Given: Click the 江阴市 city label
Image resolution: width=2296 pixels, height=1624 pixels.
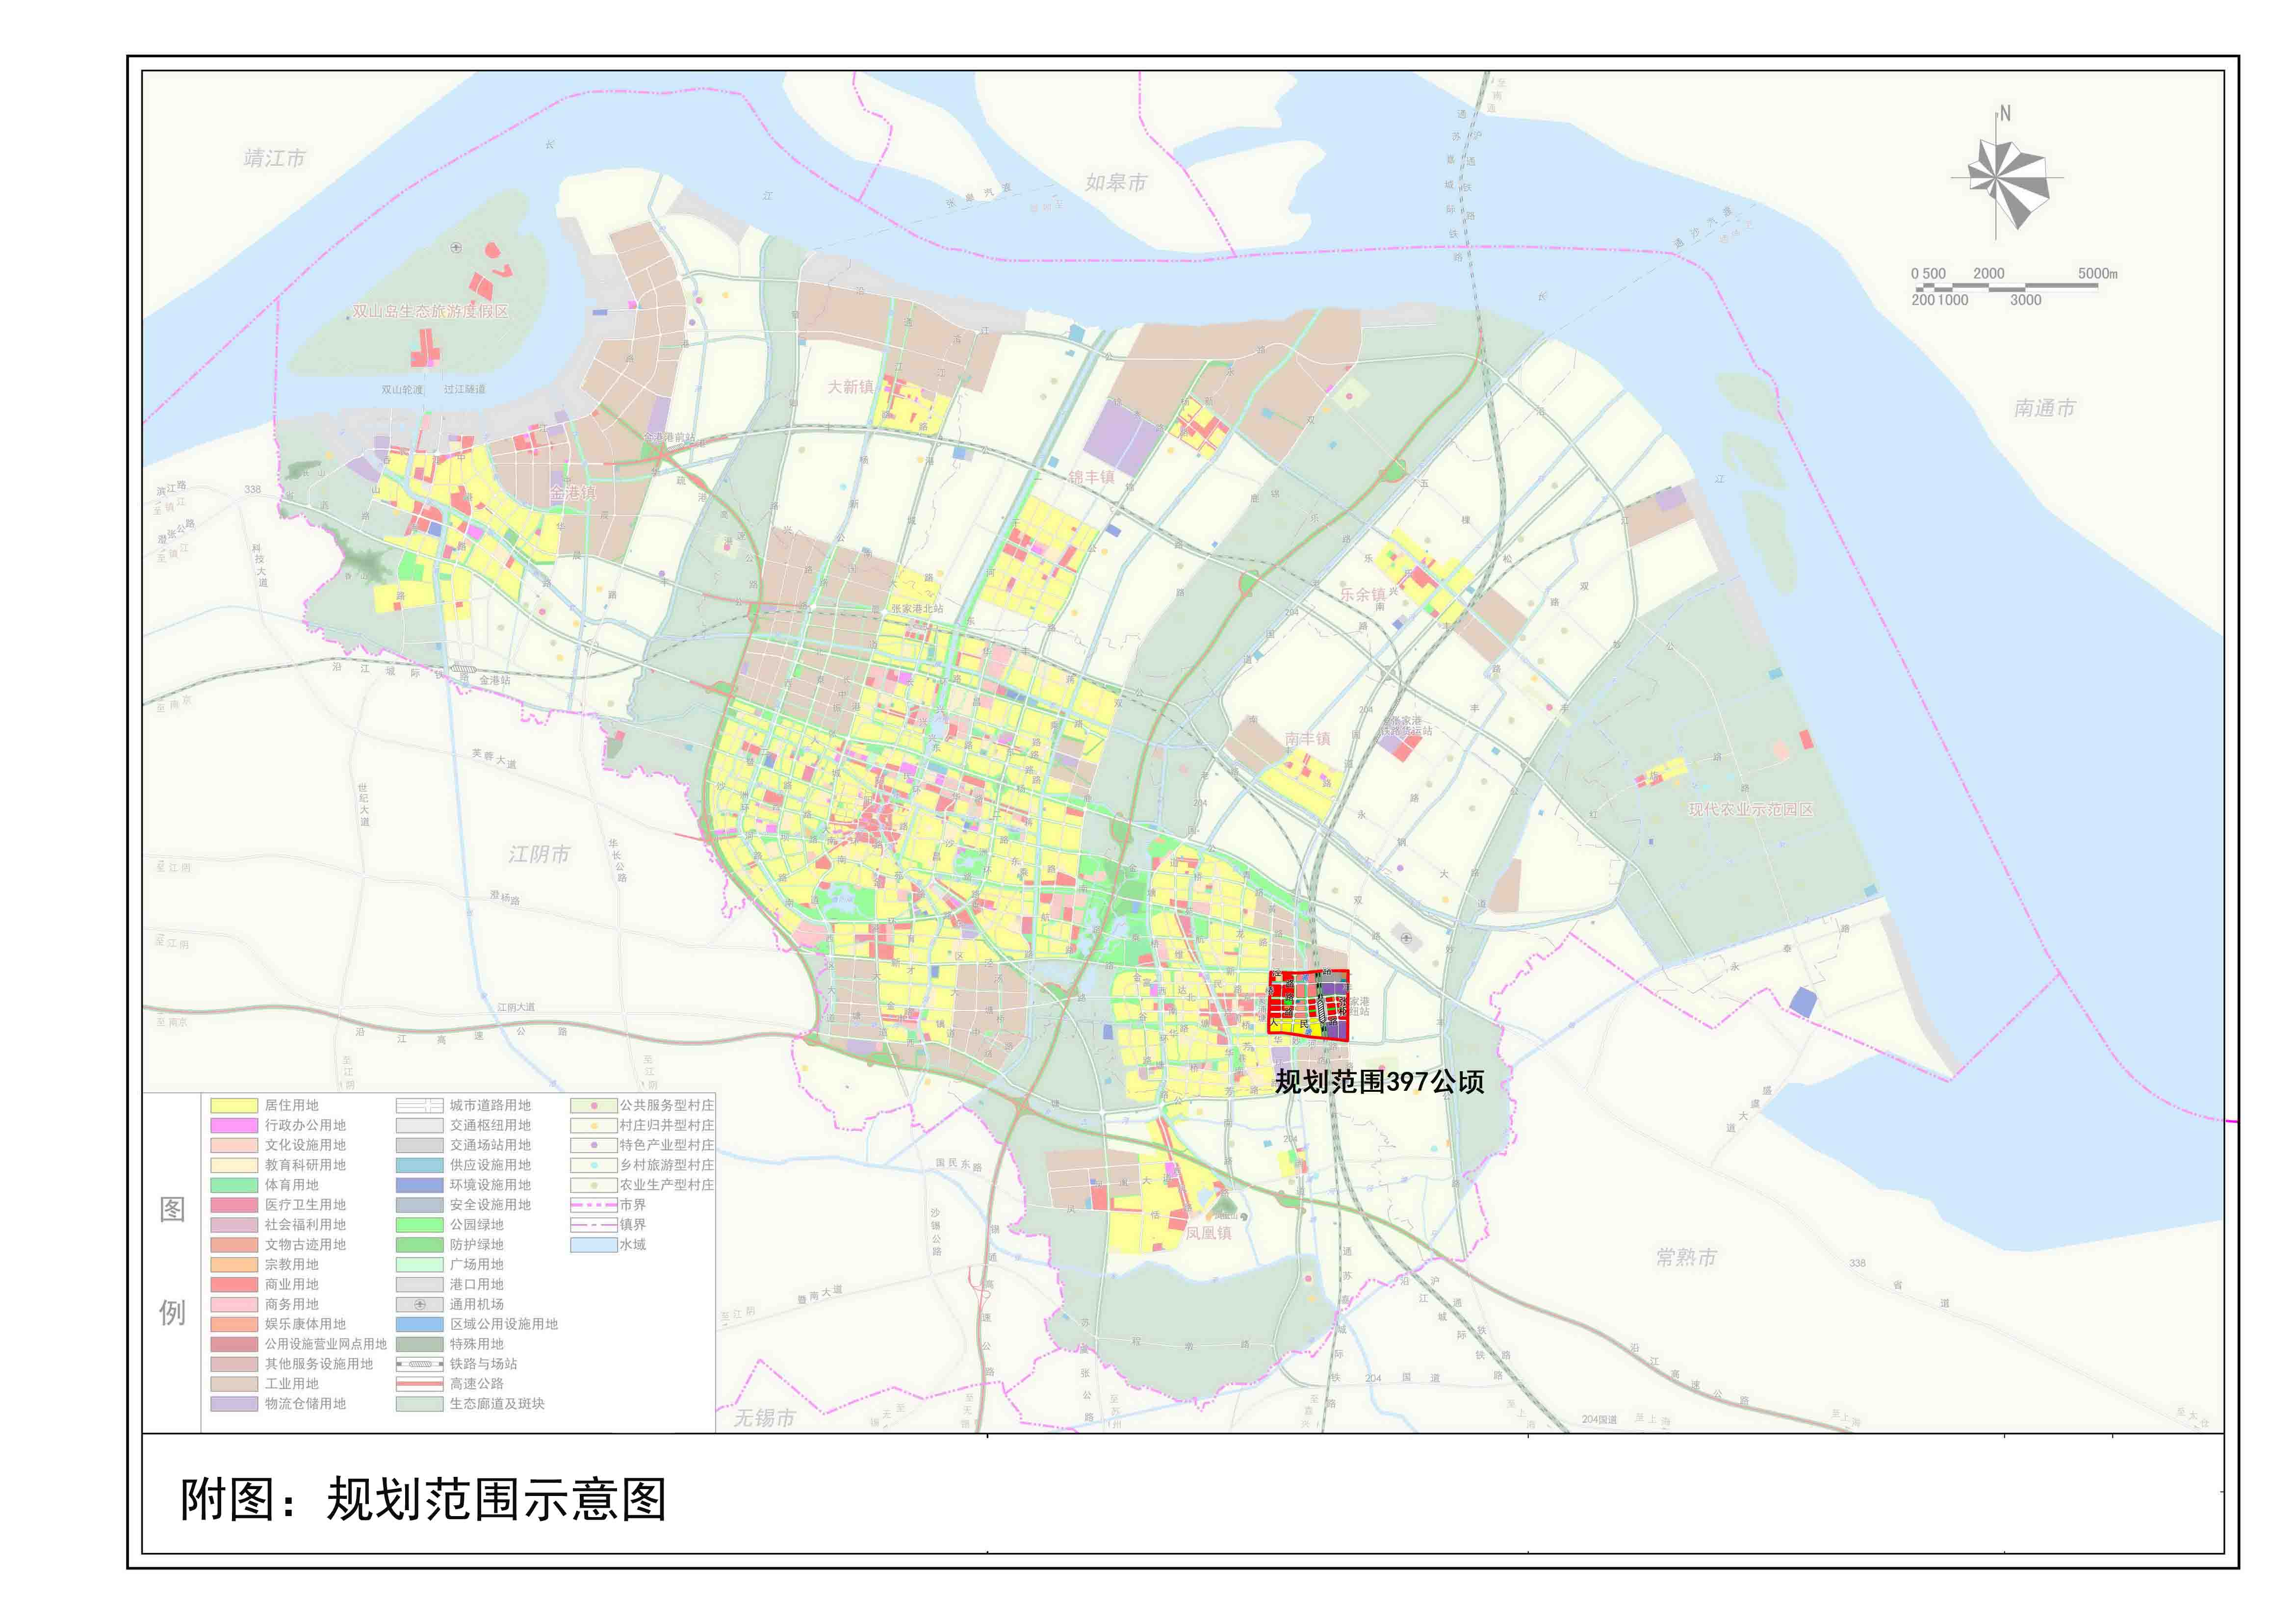Looking at the screenshot, I should (539, 854).
